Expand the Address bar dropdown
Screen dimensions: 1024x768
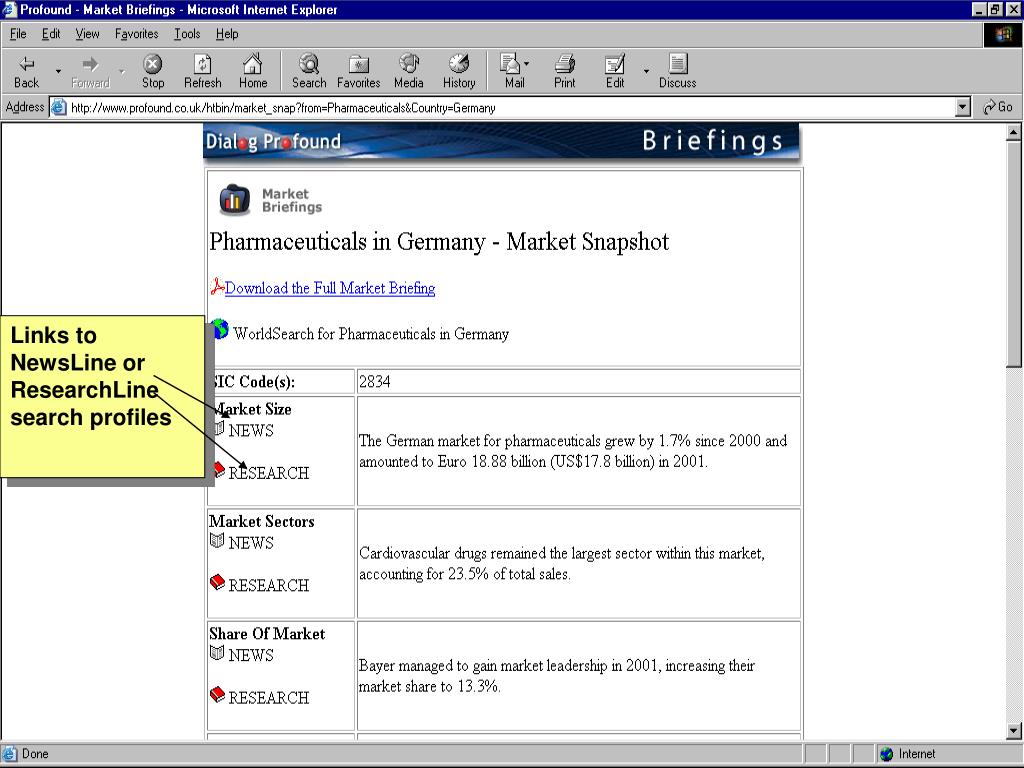click(963, 107)
